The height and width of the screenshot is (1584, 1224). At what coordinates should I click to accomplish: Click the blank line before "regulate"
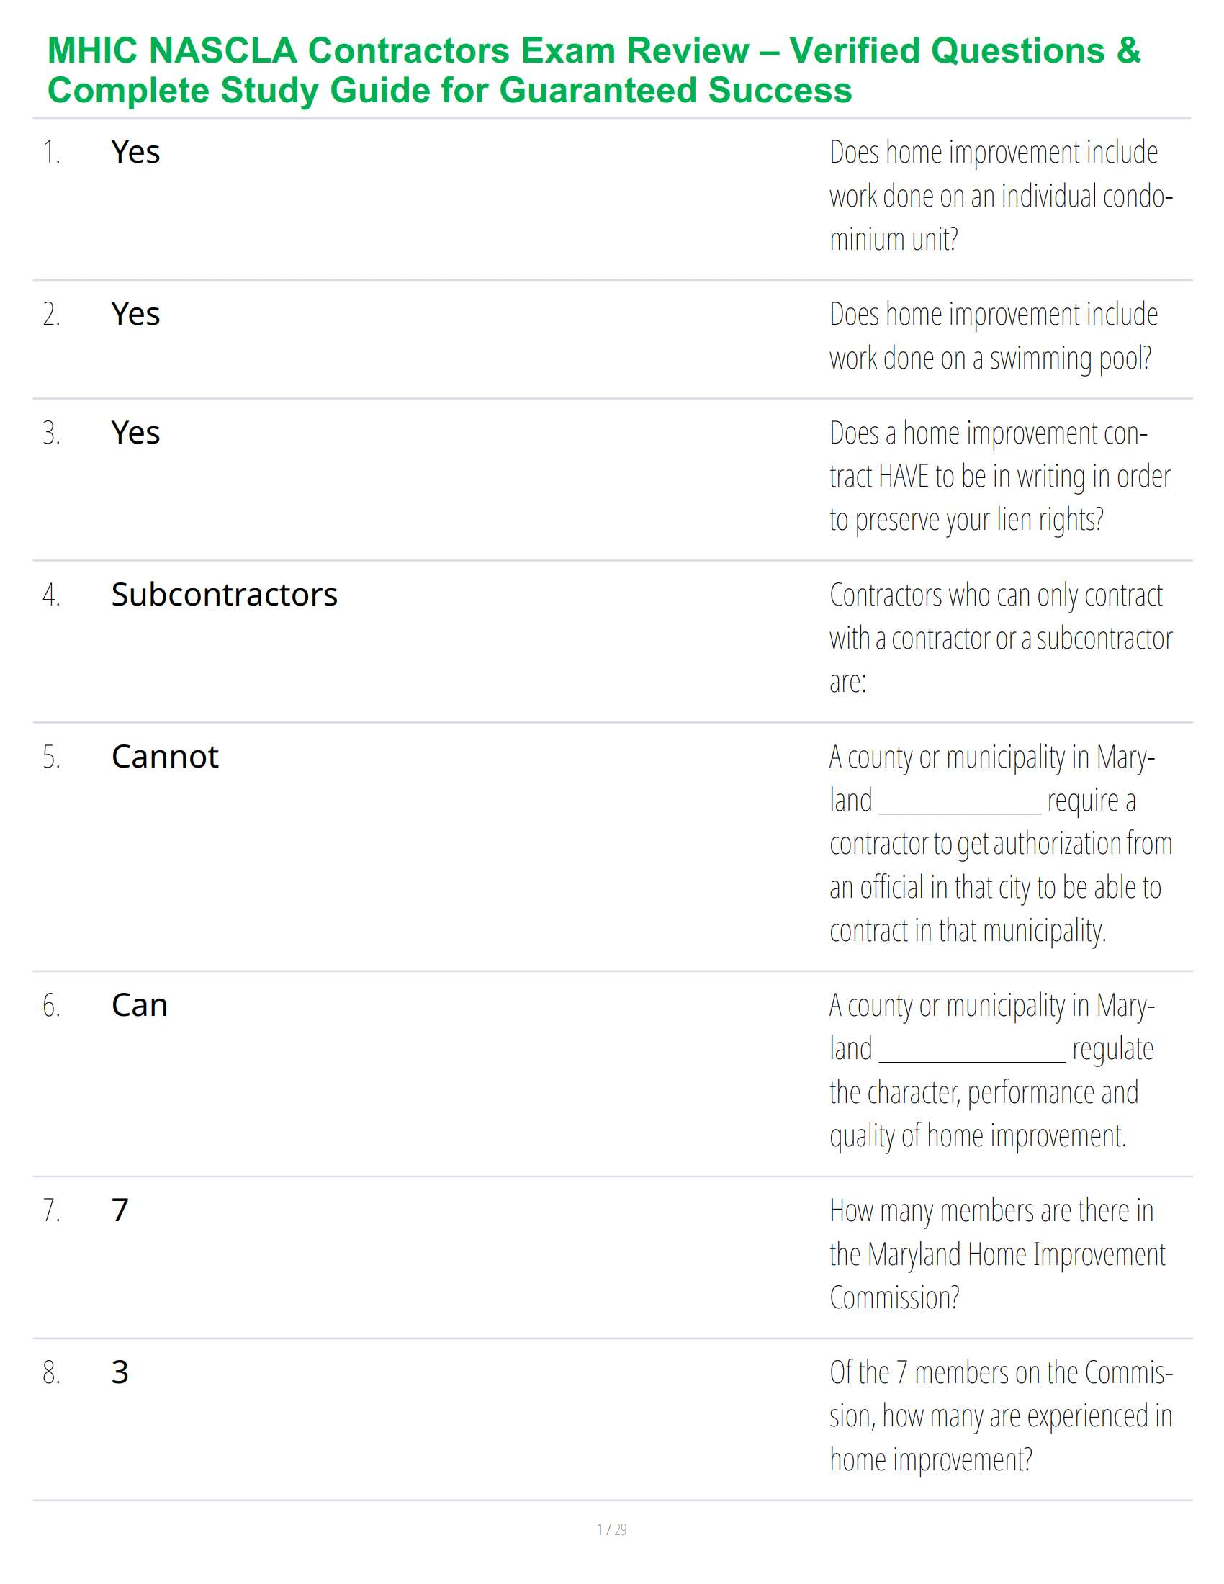coord(971,1051)
